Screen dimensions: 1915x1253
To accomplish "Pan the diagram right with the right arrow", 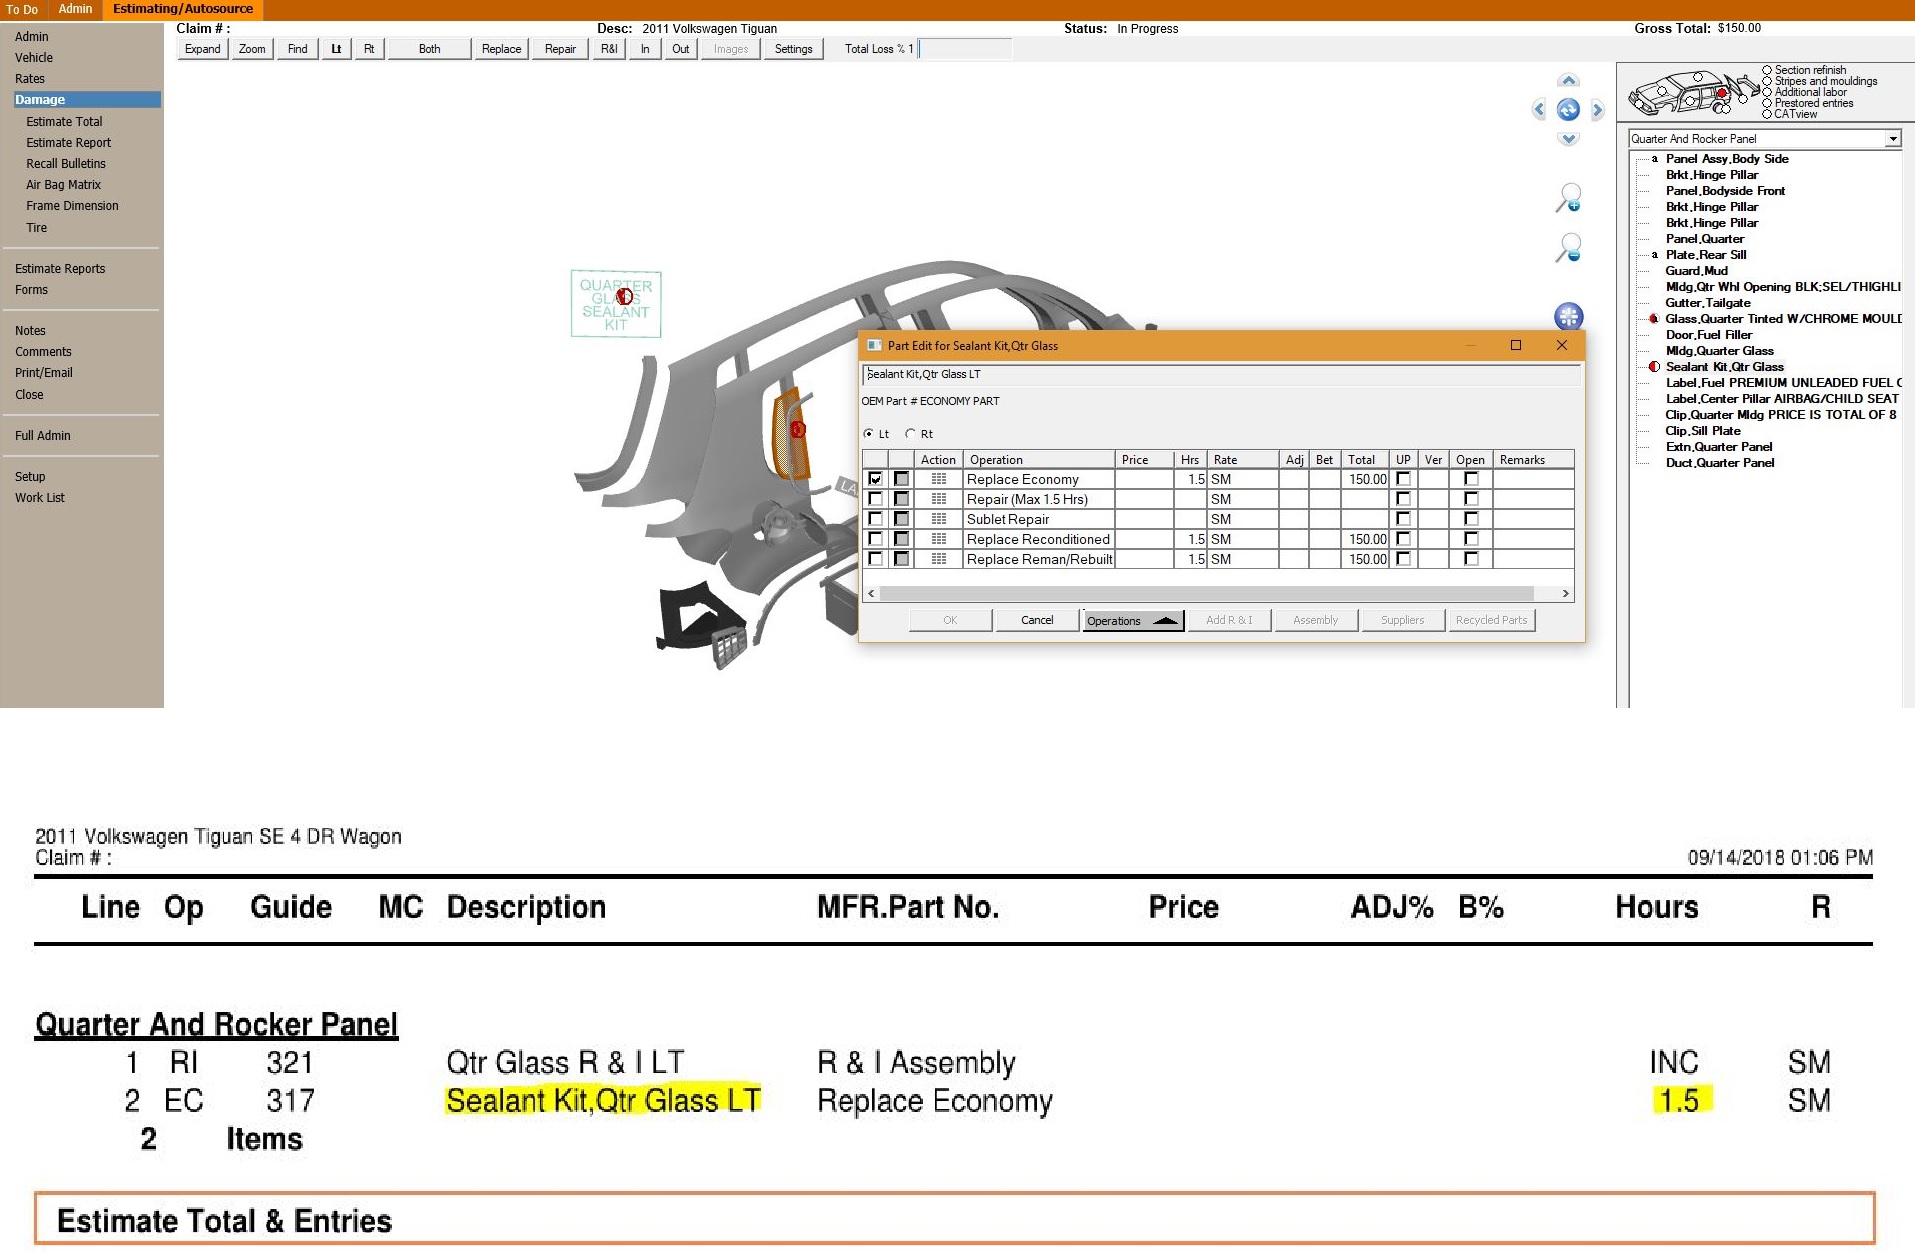I will coord(1598,110).
